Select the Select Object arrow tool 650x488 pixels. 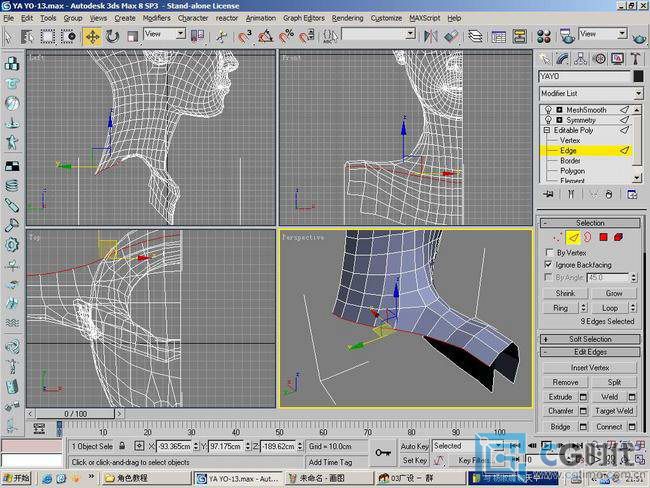(x=8, y=37)
